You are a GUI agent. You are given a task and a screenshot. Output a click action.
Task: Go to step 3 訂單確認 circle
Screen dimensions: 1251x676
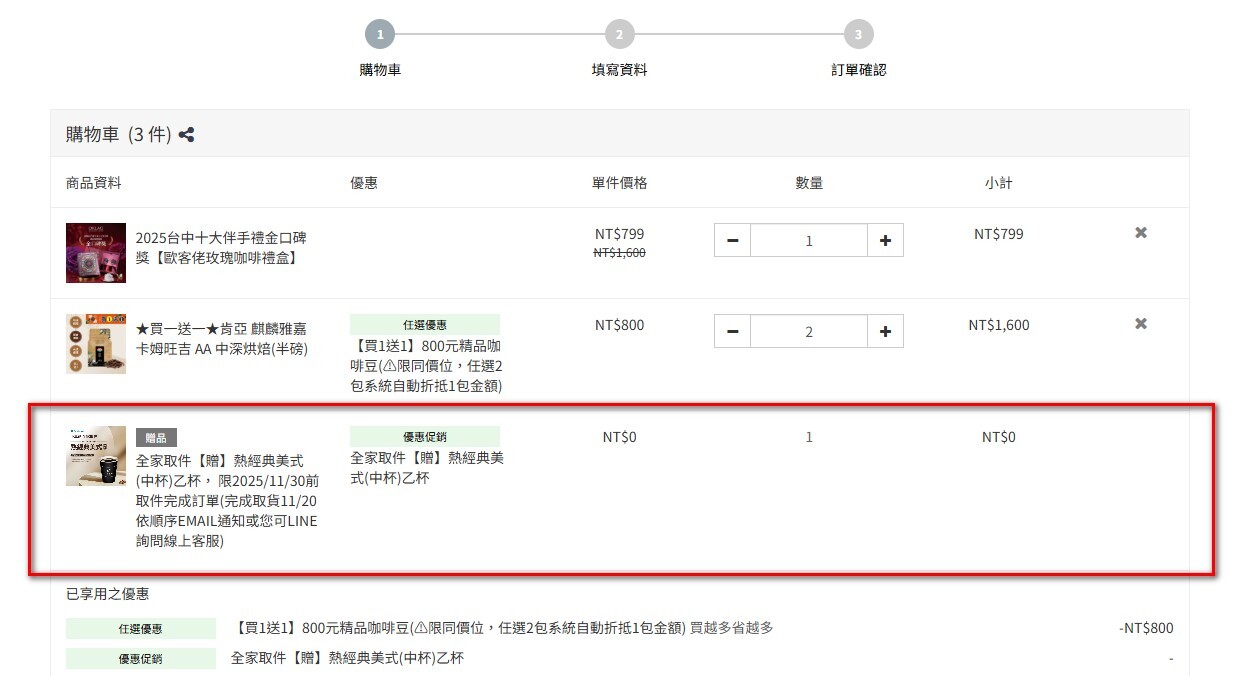[858, 35]
